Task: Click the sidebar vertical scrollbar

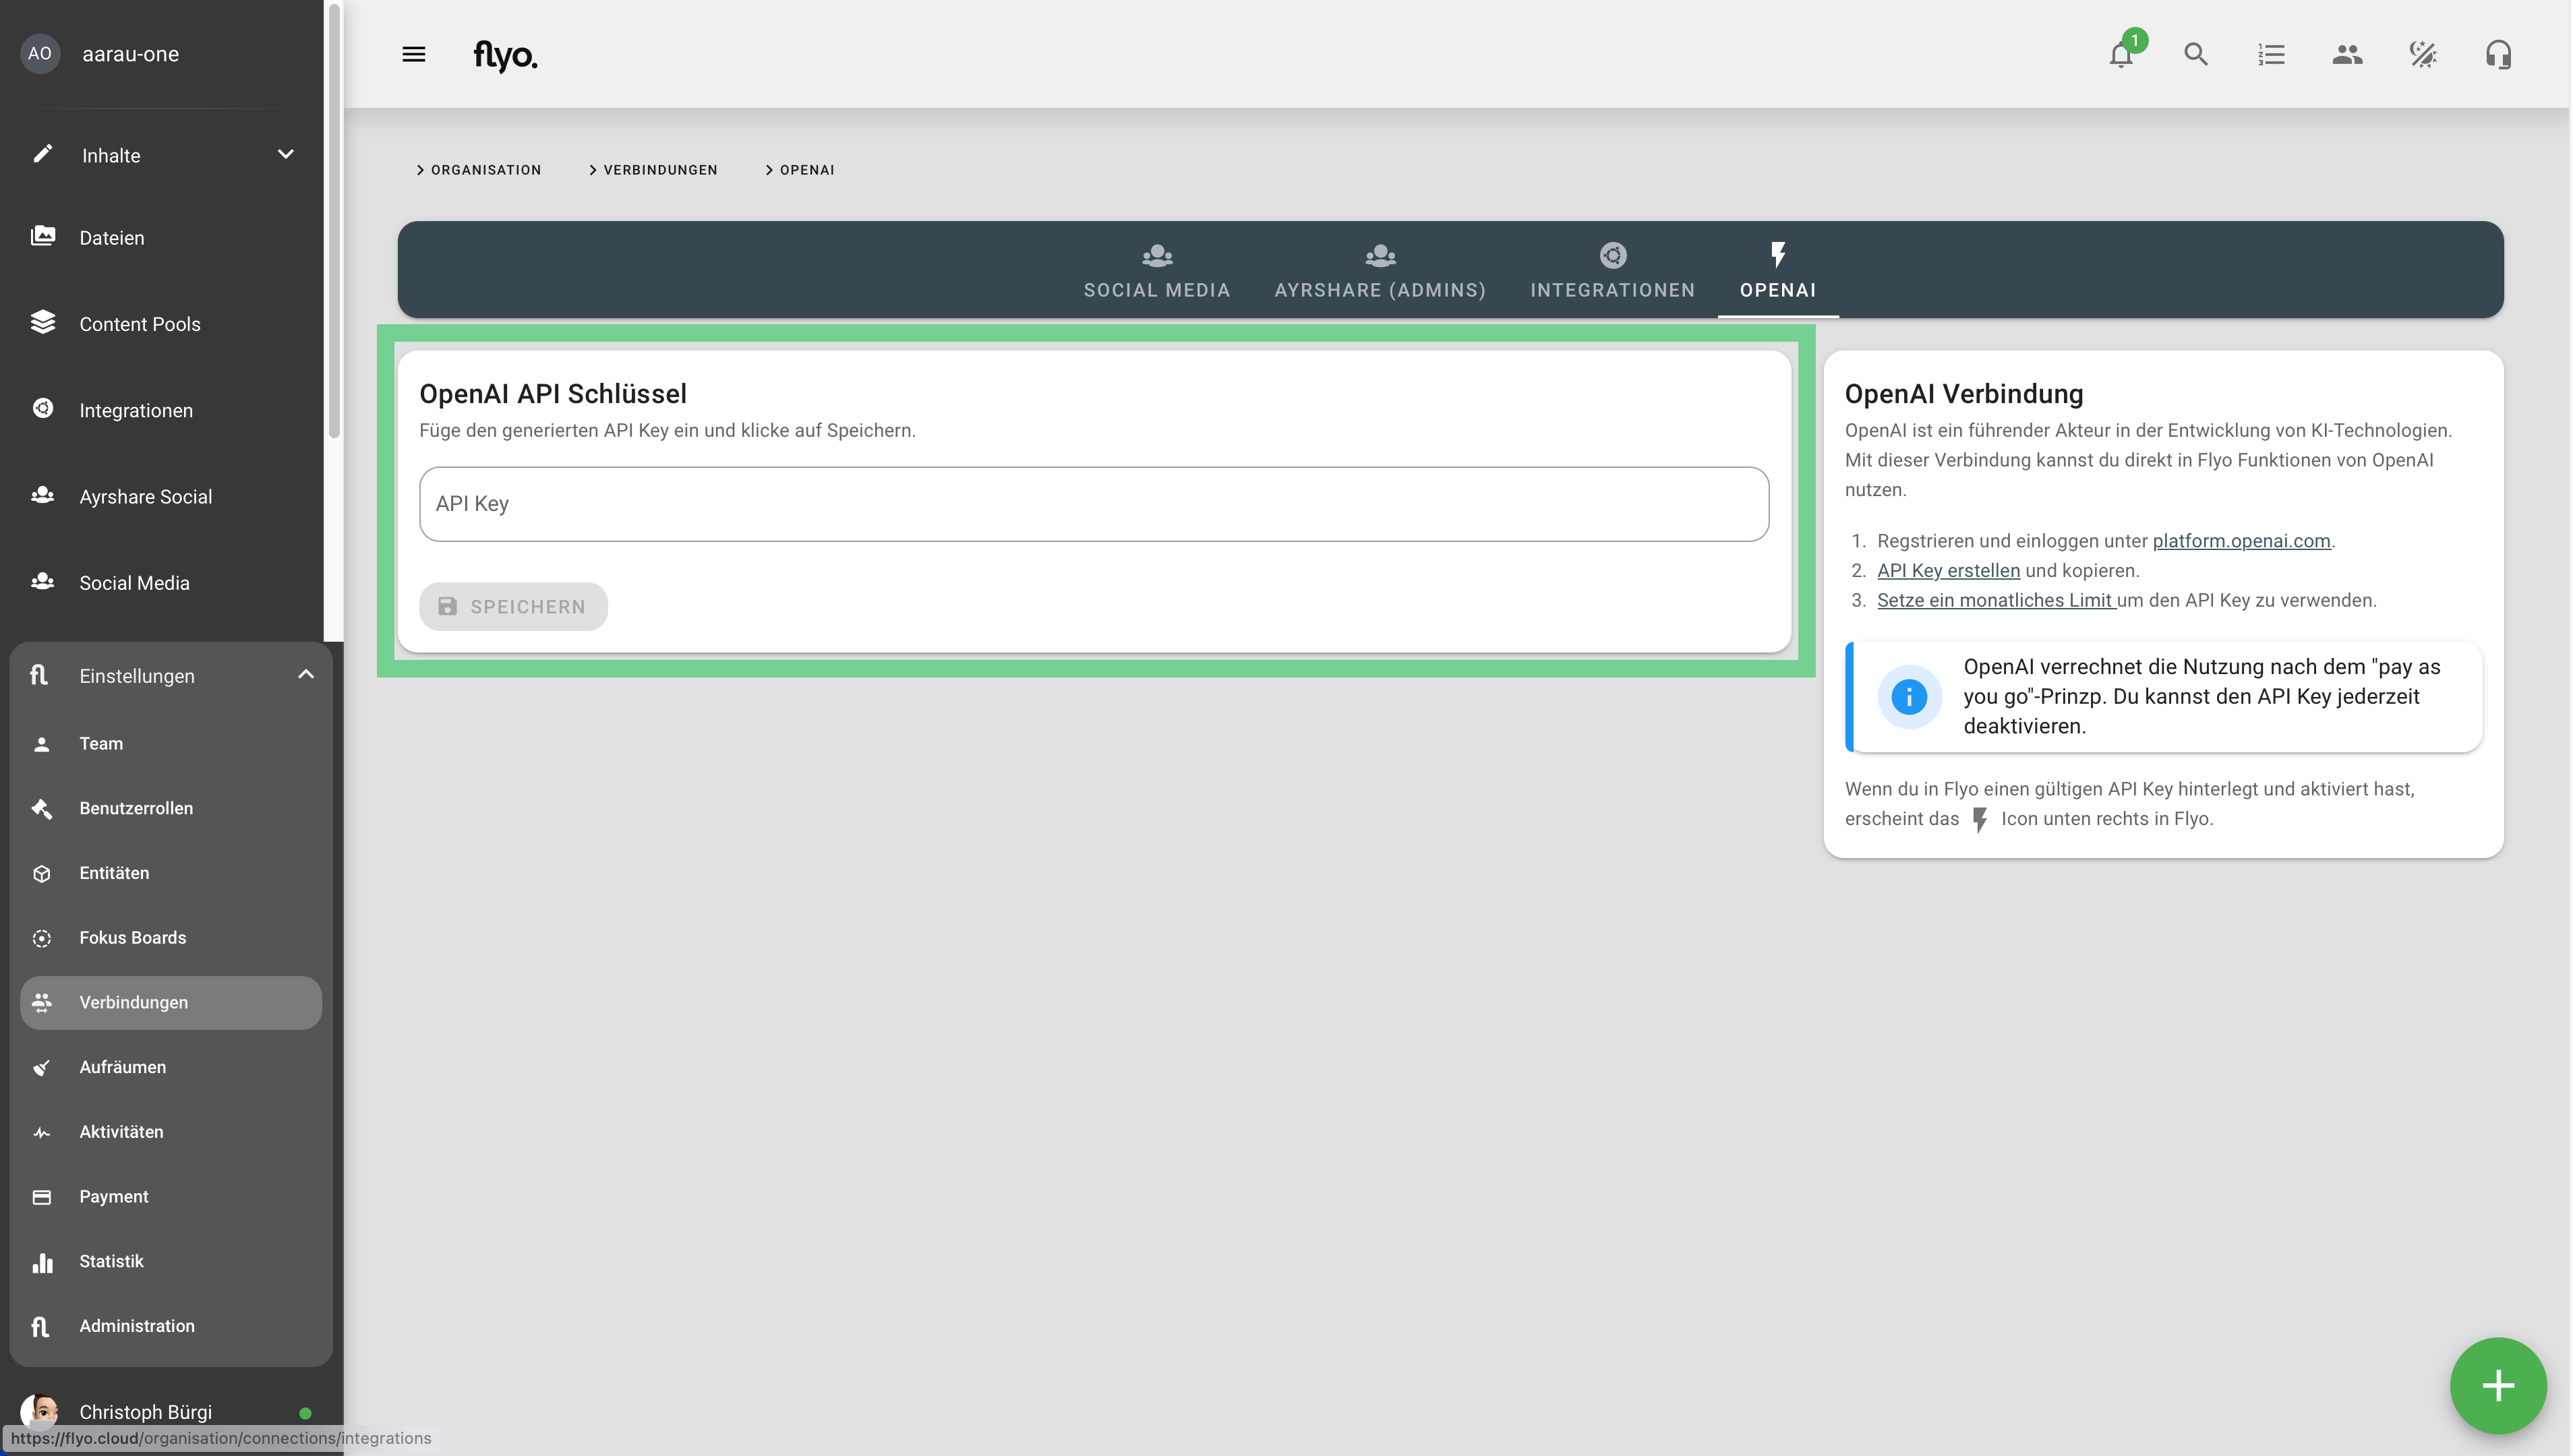Action: point(334,222)
